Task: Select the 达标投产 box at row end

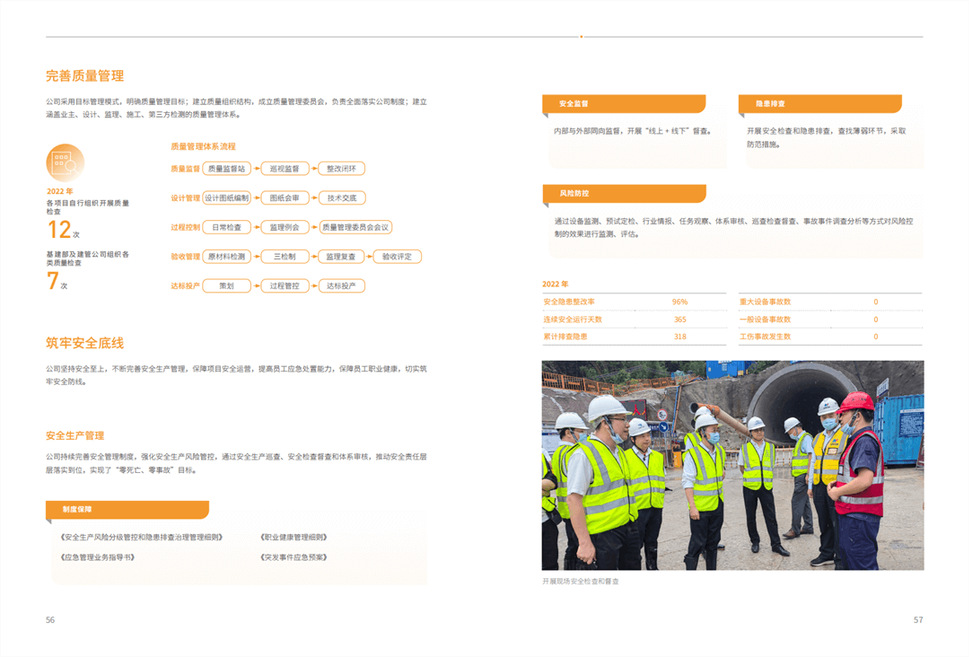Action: tap(340, 286)
